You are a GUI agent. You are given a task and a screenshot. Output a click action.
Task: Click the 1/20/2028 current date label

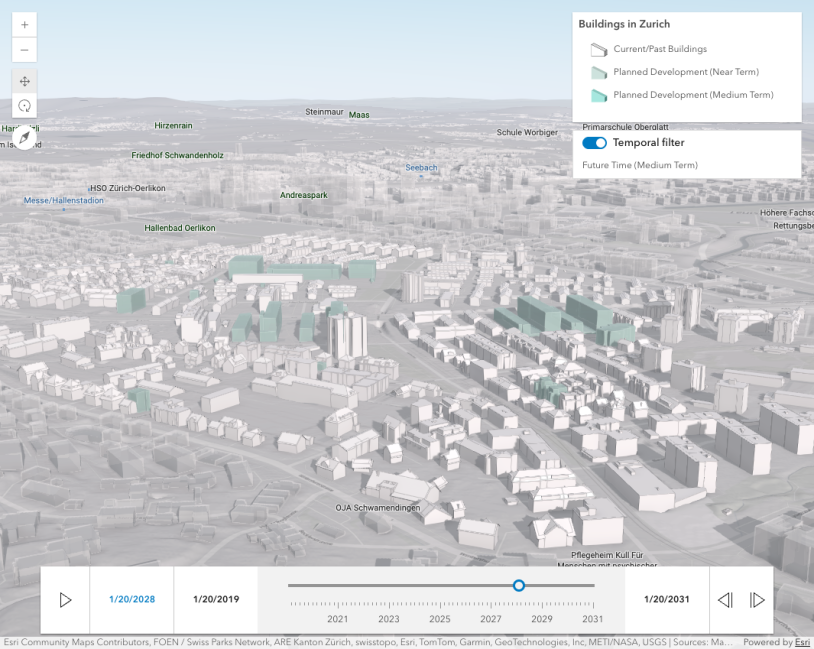[132, 600]
